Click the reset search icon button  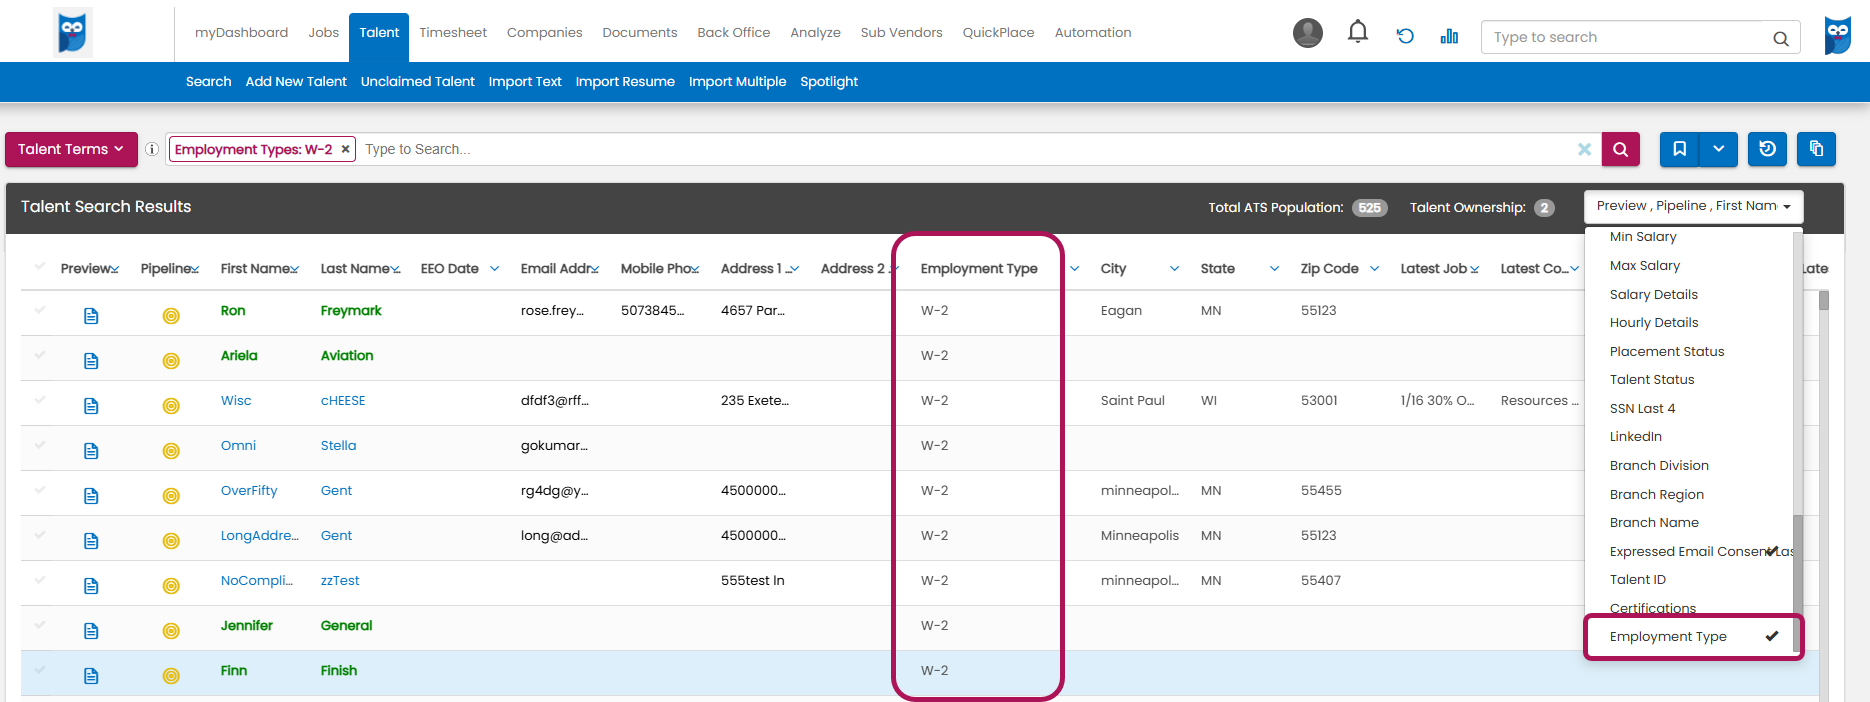tap(1767, 149)
